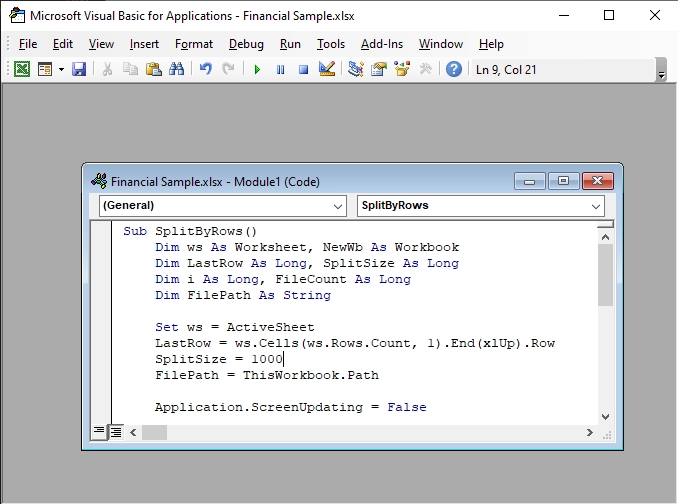This screenshot has width=678, height=504.
Task: Click the Find binoculars icon
Action: pyautogui.click(x=176, y=69)
